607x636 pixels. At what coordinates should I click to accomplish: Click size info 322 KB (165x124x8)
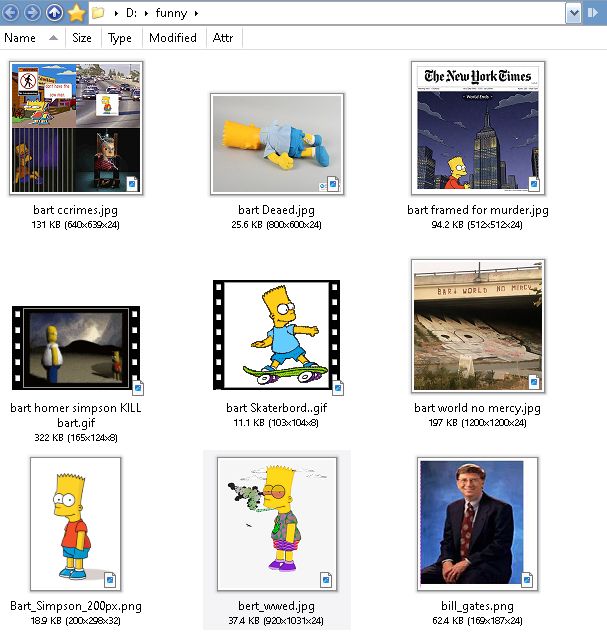pyautogui.click(x=76, y=438)
